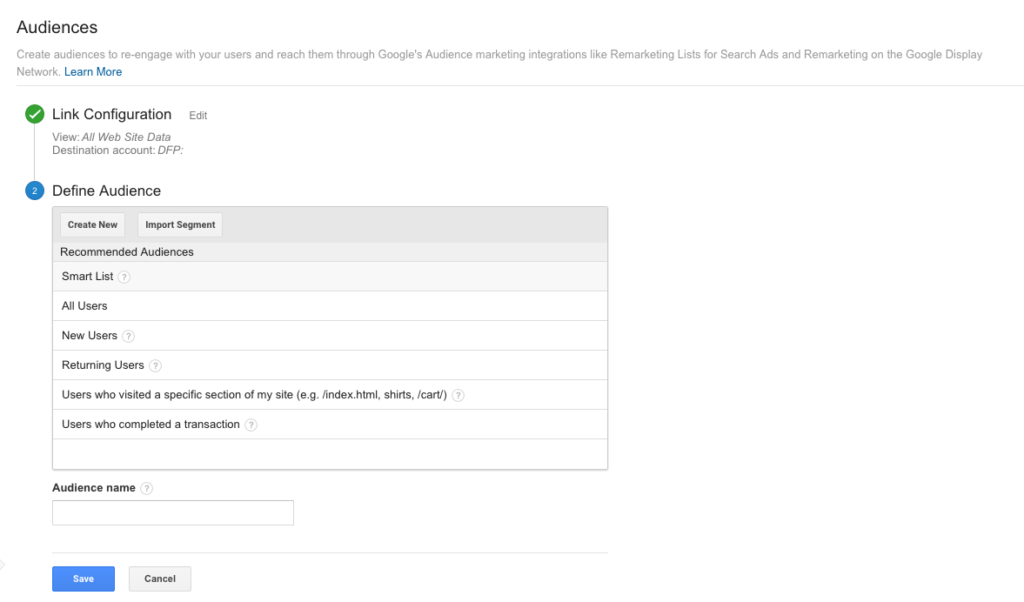
Task: Click green checkmark Link Configuration step icon
Action: click(35, 114)
